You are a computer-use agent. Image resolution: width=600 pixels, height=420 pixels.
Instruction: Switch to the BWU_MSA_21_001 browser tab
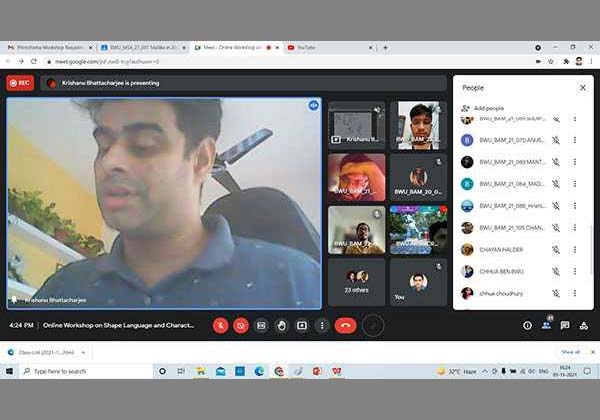[x=142, y=47]
